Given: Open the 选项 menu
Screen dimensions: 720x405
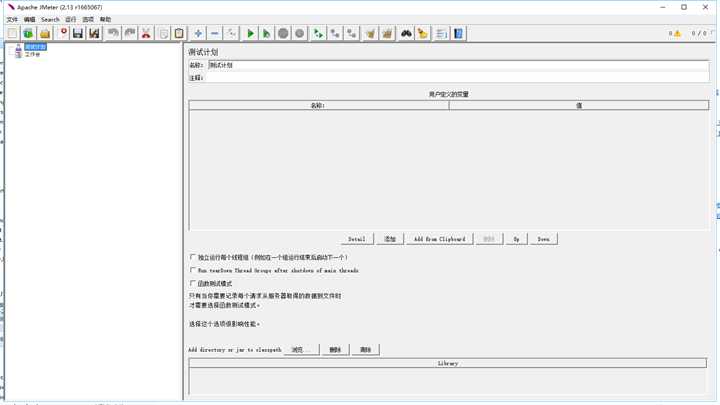Looking at the screenshot, I should point(88,19).
